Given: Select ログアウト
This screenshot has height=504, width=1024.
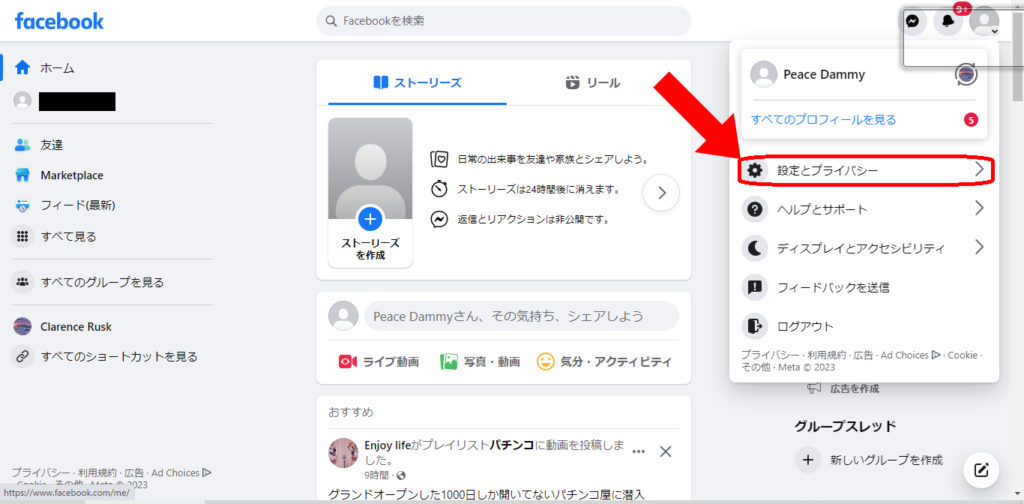Looking at the screenshot, I should click(864, 326).
